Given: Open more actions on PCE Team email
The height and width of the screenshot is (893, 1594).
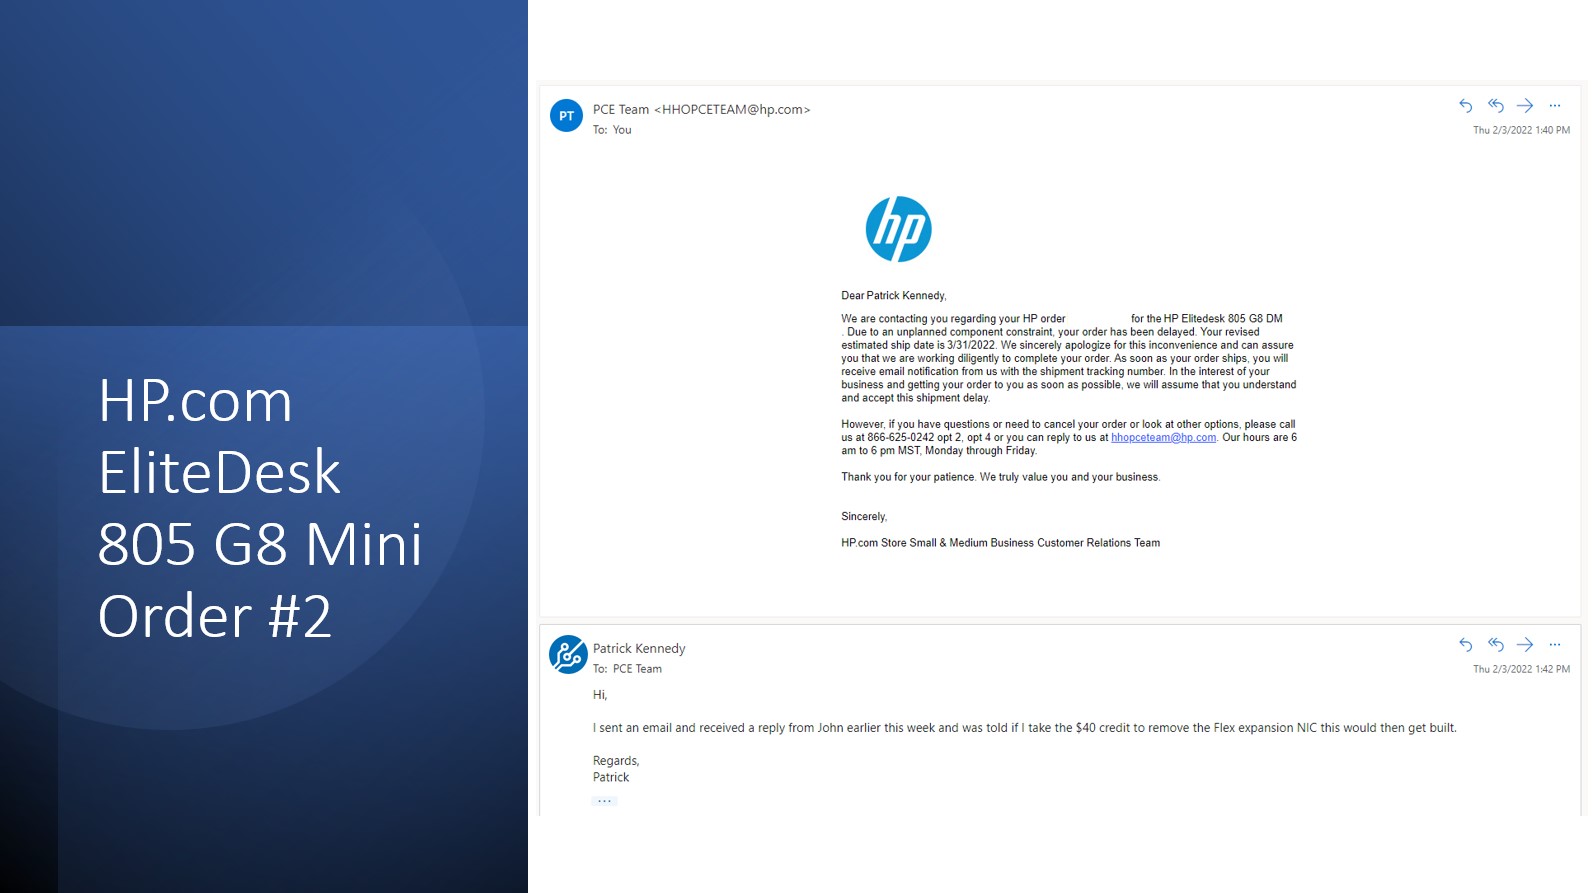Looking at the screenshot, I should pyautogui.click(x=1555, y=106).
